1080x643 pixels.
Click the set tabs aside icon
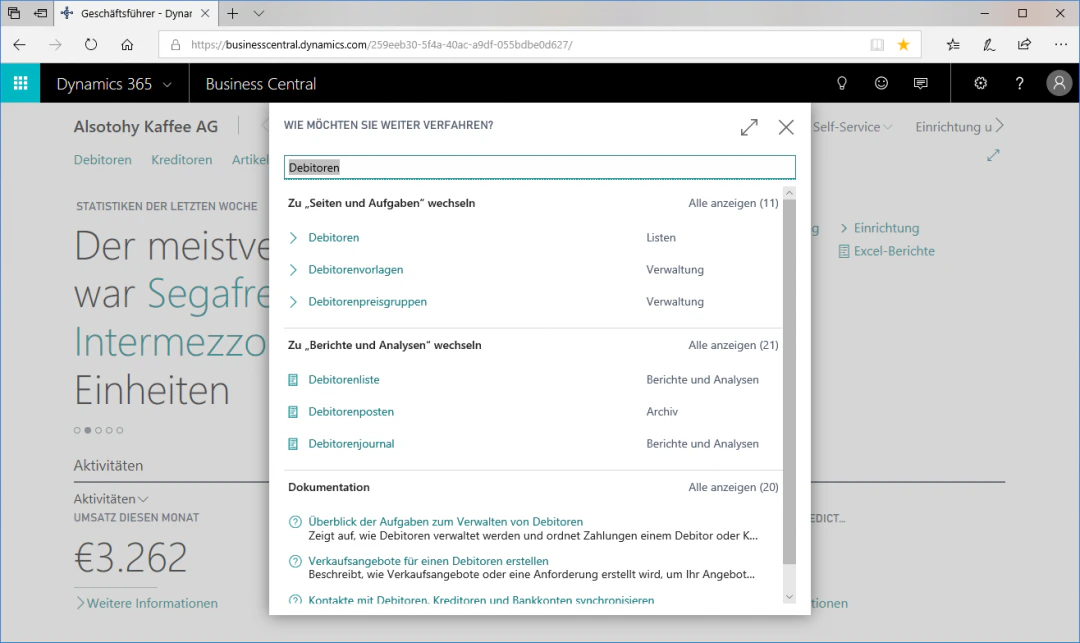click(40, 13)
